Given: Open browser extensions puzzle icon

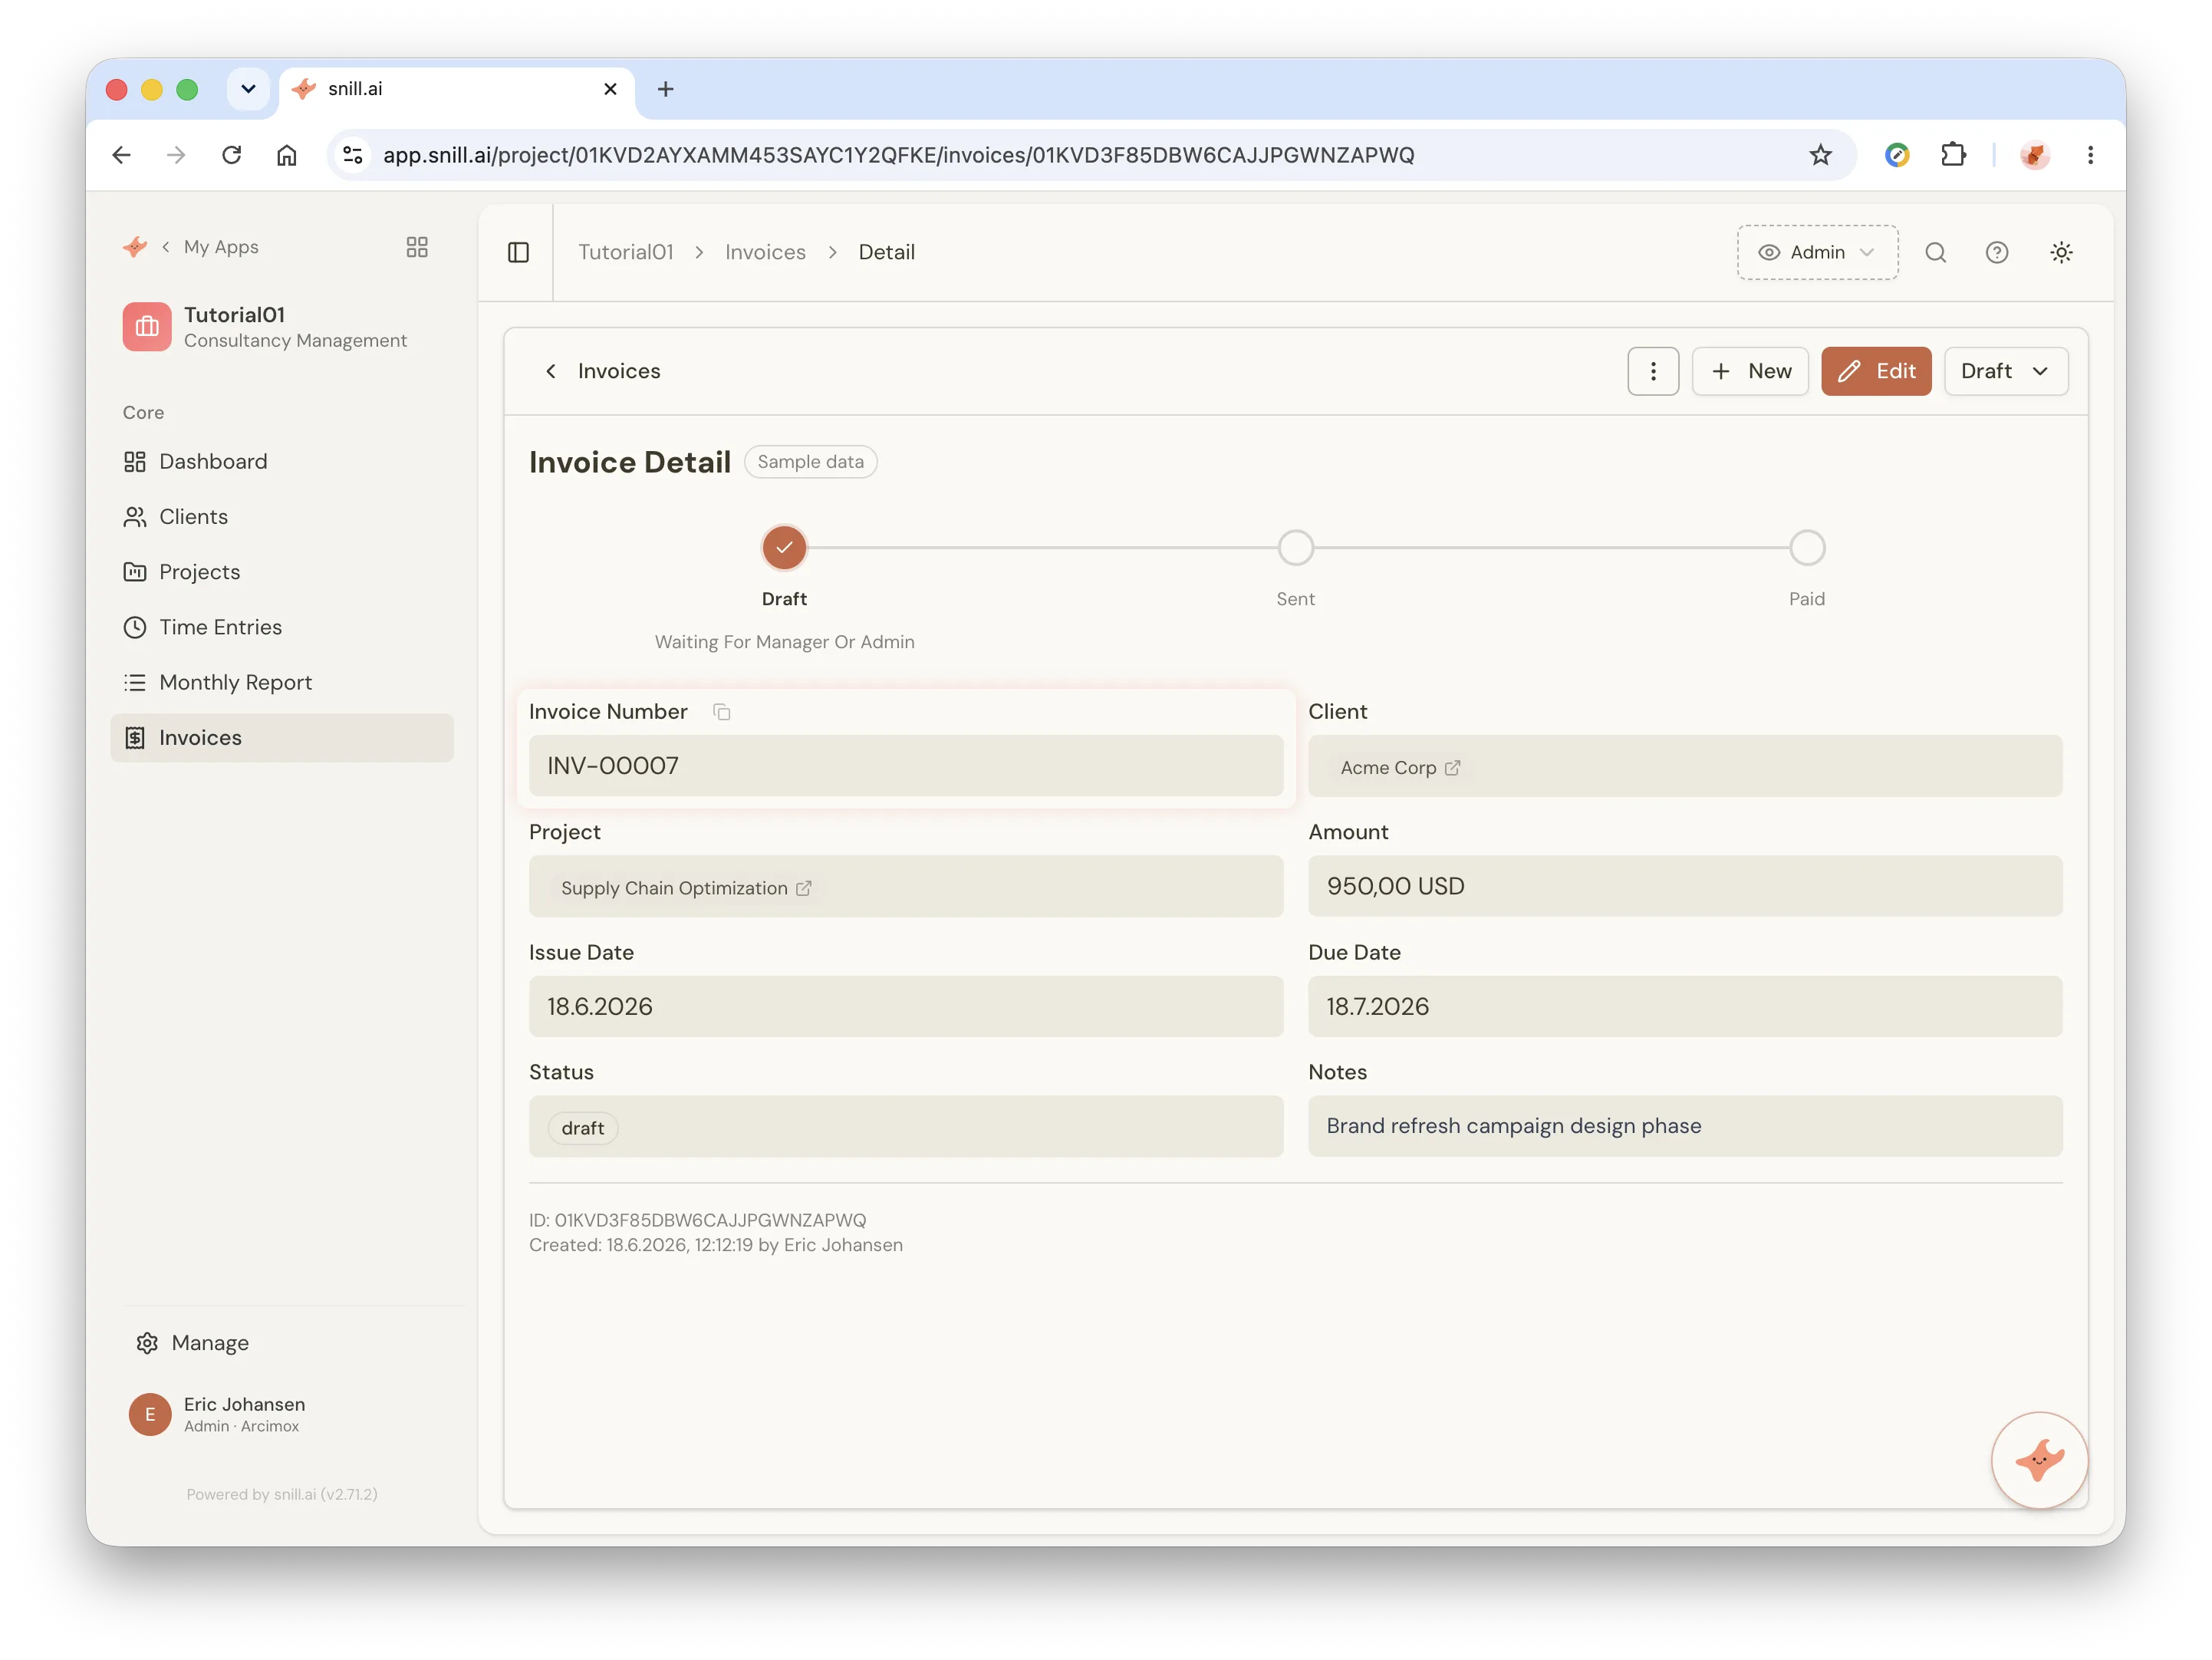Looking at the screenshot, I should [x=1953, y=155].
